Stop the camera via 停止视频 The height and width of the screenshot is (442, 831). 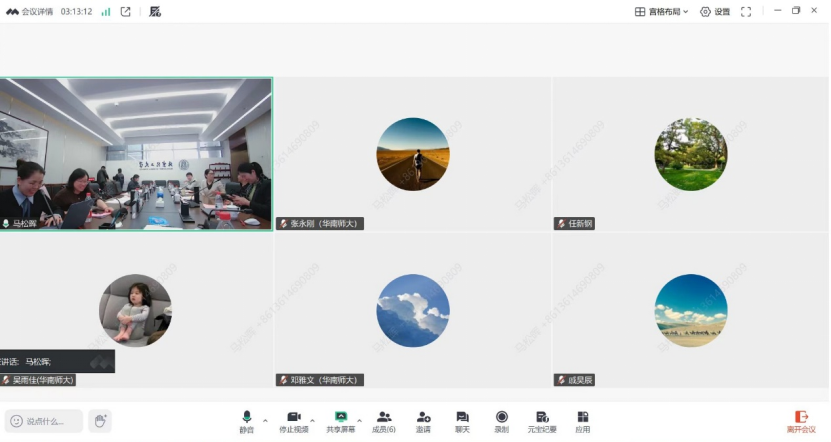(x=294, y=422)
